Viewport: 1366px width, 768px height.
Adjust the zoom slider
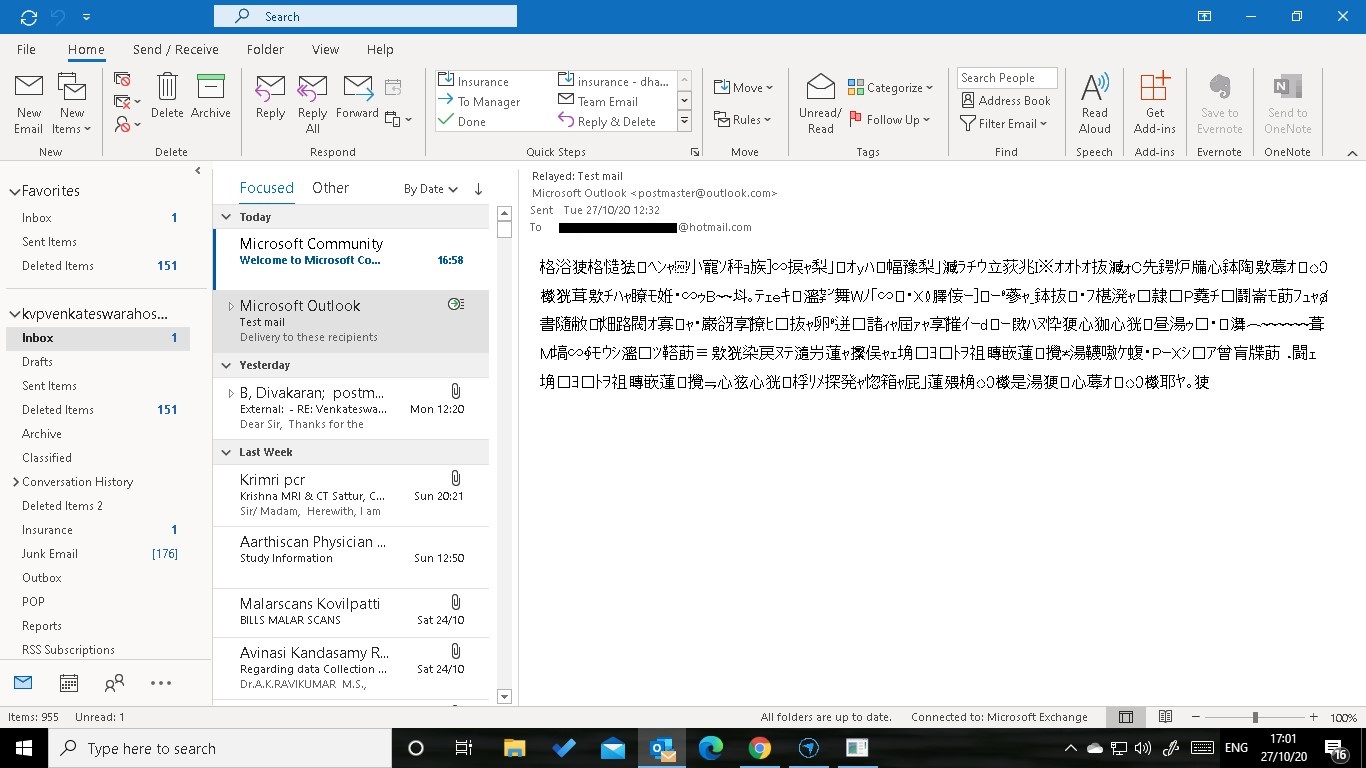click(x=1255, y=717)
